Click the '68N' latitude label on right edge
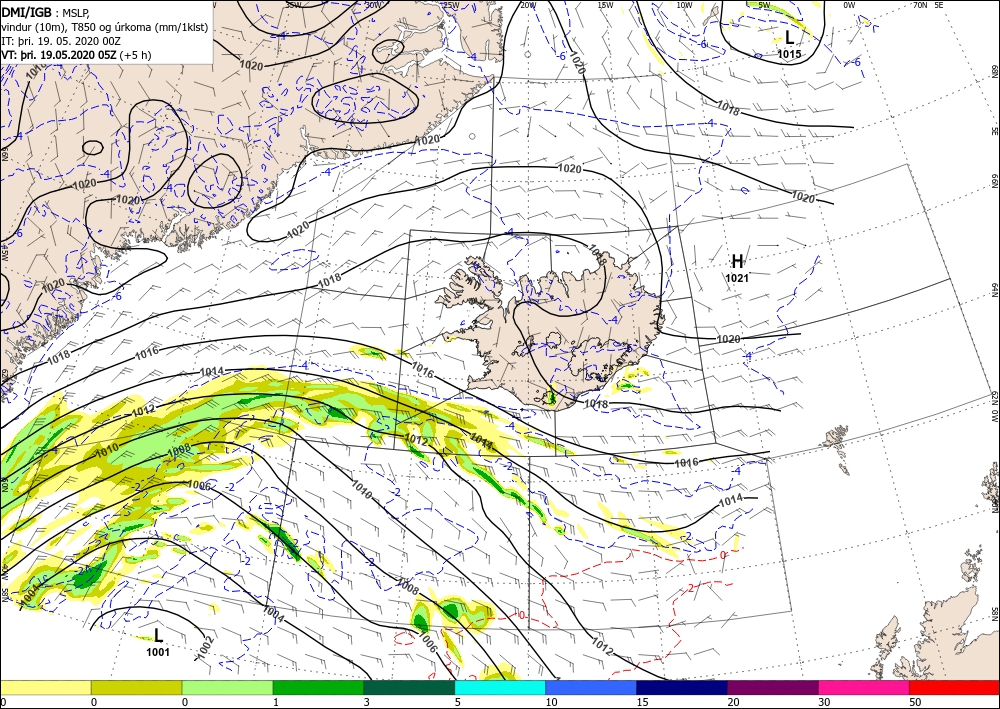 click(994, 71)
